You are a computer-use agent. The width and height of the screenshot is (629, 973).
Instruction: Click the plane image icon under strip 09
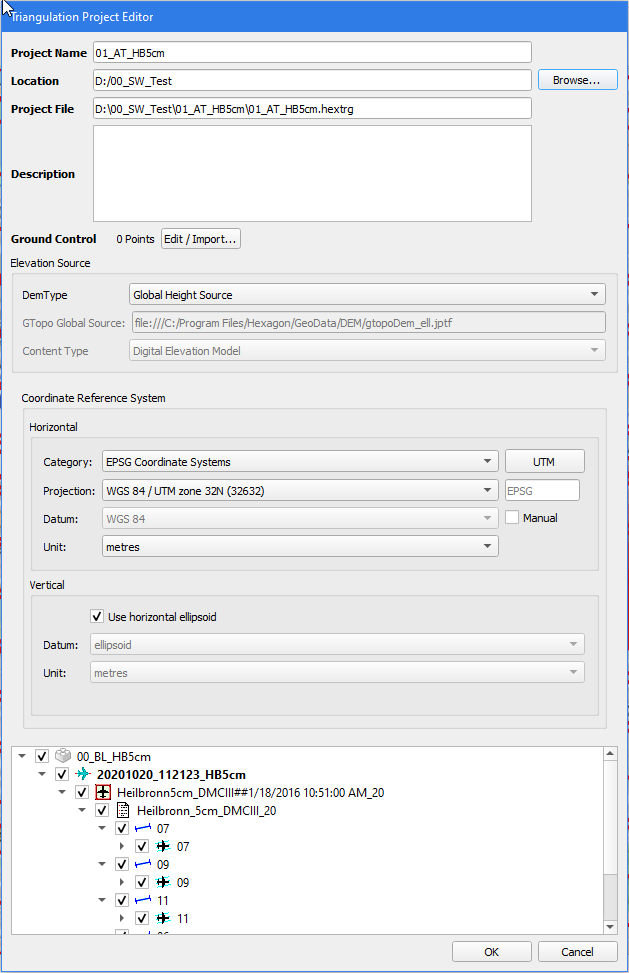(x=162, y=883)
